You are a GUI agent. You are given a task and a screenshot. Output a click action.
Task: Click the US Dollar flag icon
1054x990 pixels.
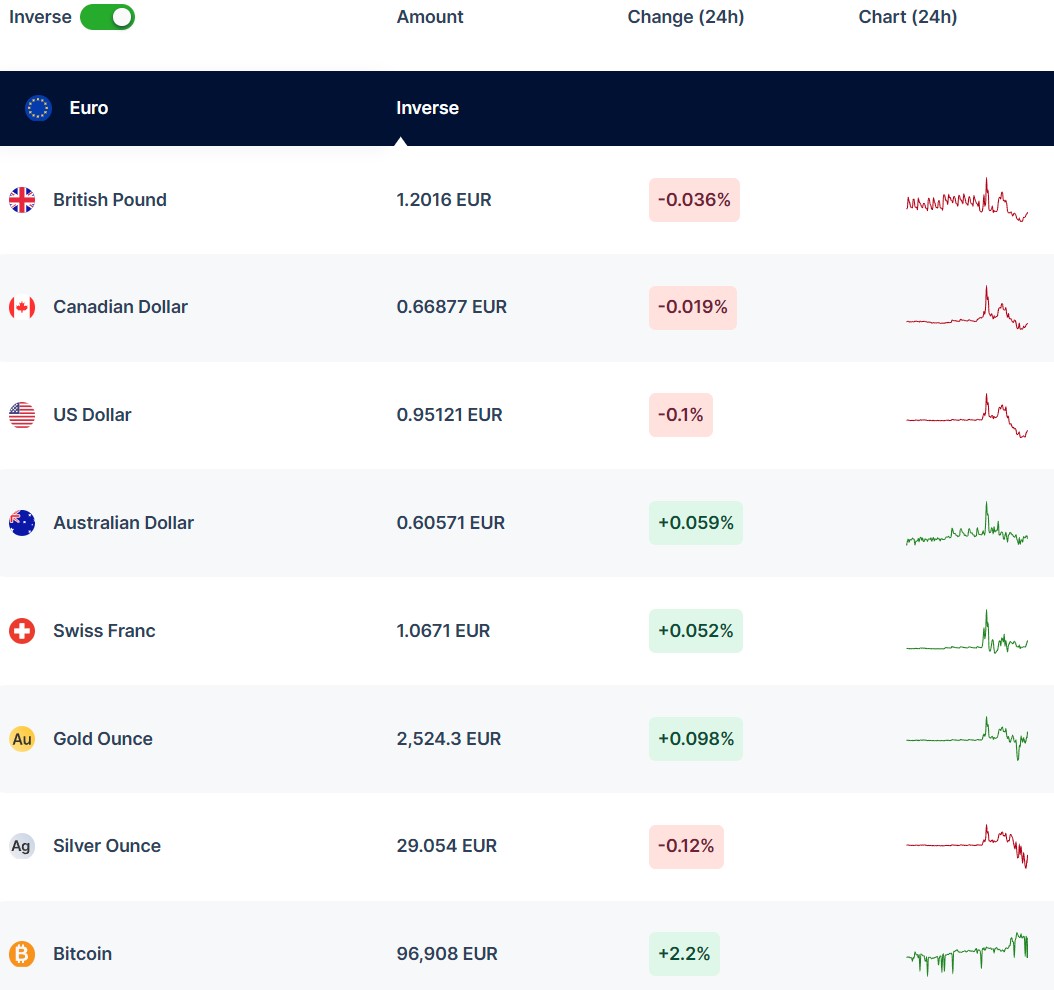tap(22, 415)
